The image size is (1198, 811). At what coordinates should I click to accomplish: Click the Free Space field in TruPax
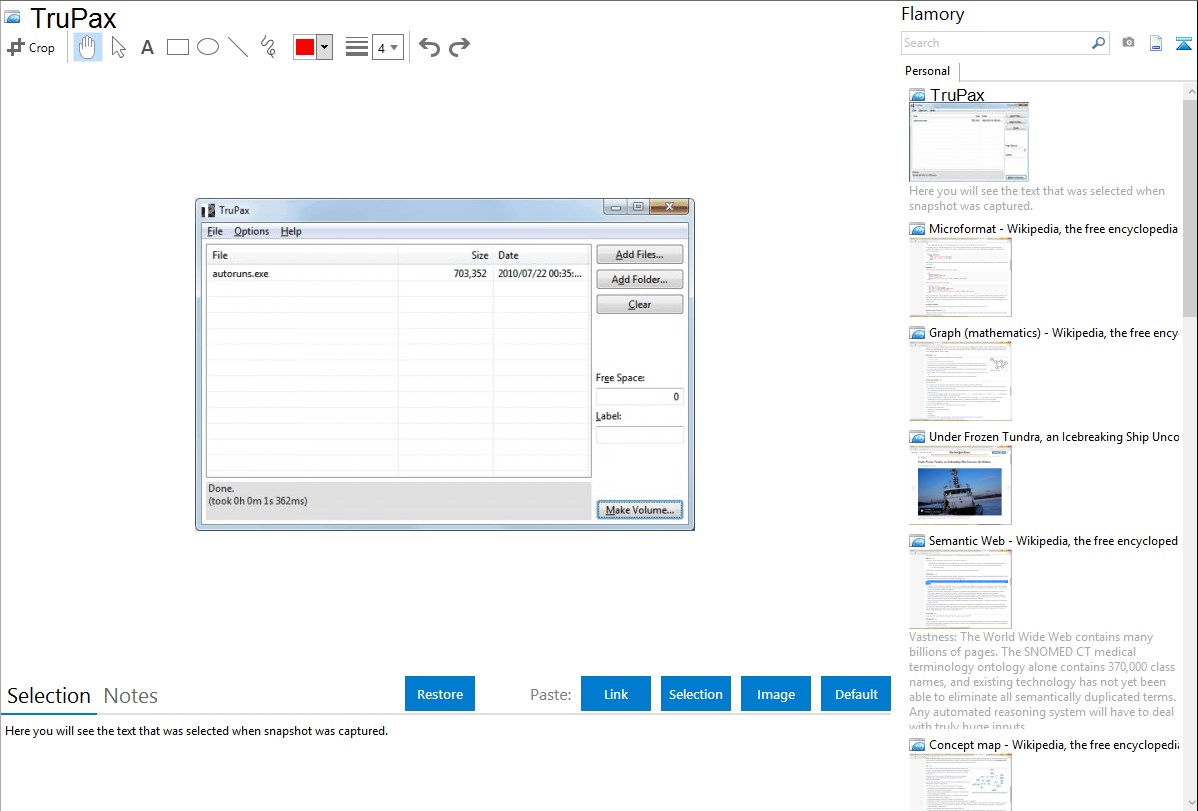tap(639, 397)
